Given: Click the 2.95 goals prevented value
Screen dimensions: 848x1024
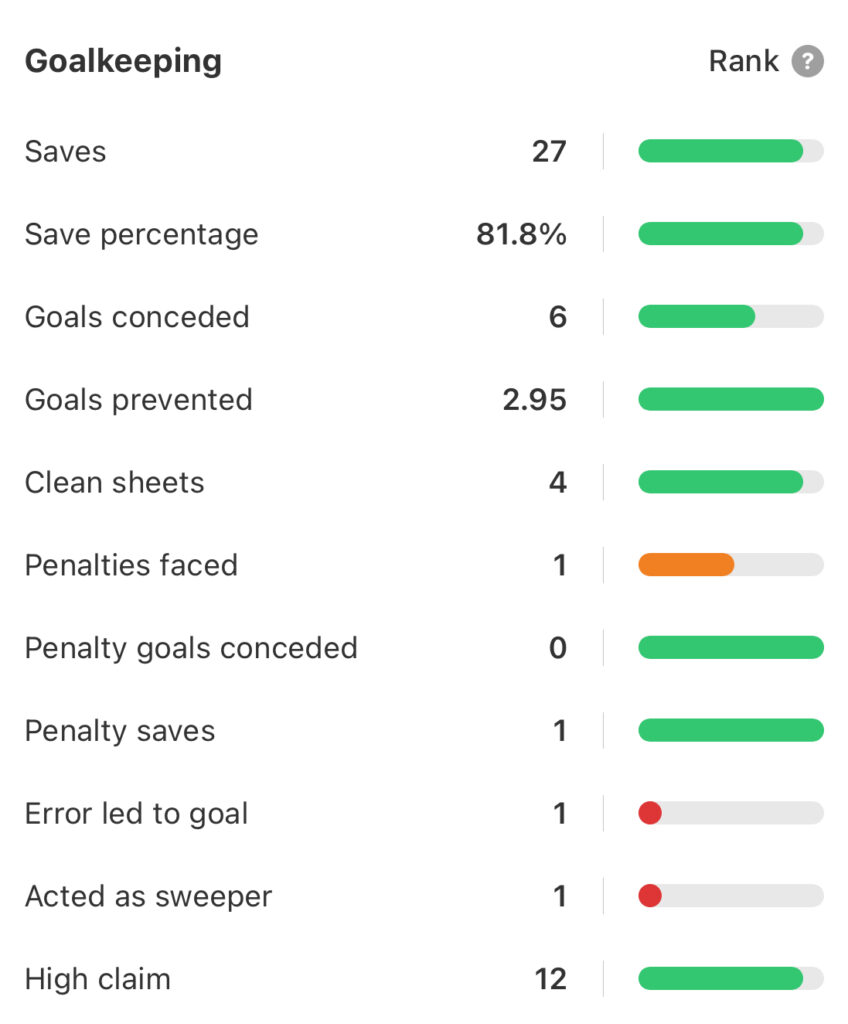Looking at the screenshot, I should coord(534,400).
